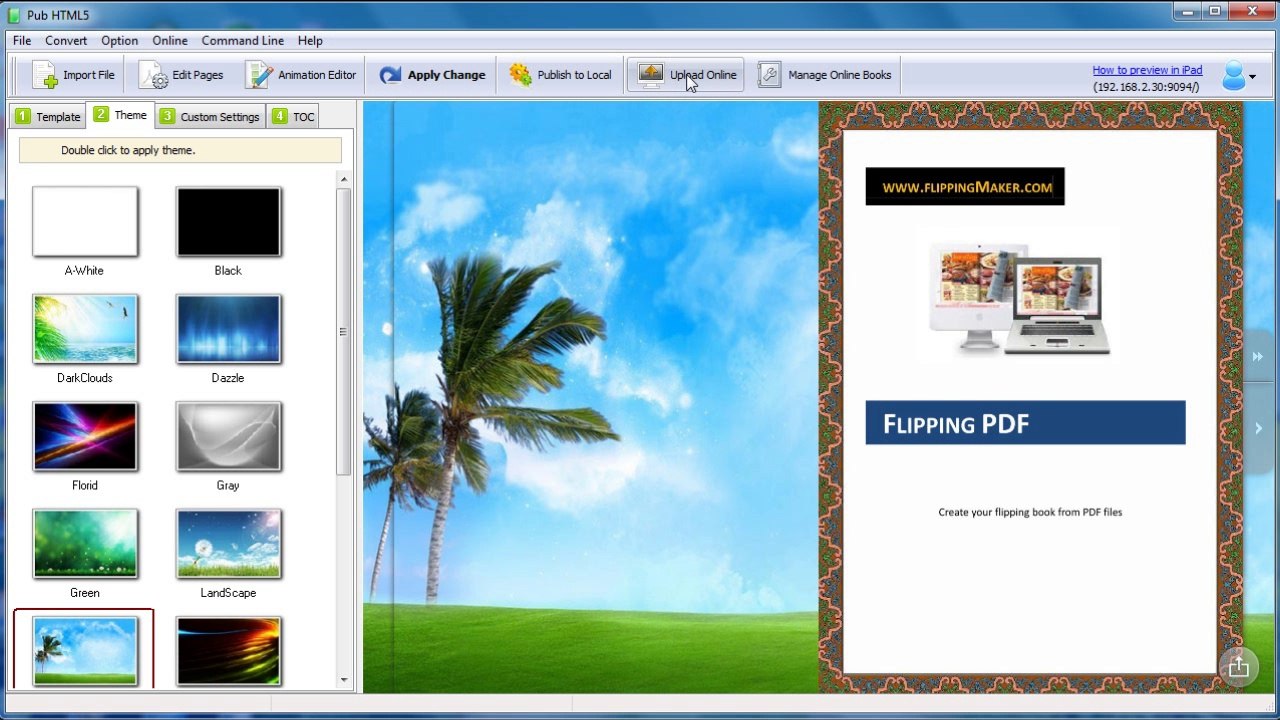
Task: Click the user account avatar icon
Action: pyautogui.click(x=1234, y=75)
